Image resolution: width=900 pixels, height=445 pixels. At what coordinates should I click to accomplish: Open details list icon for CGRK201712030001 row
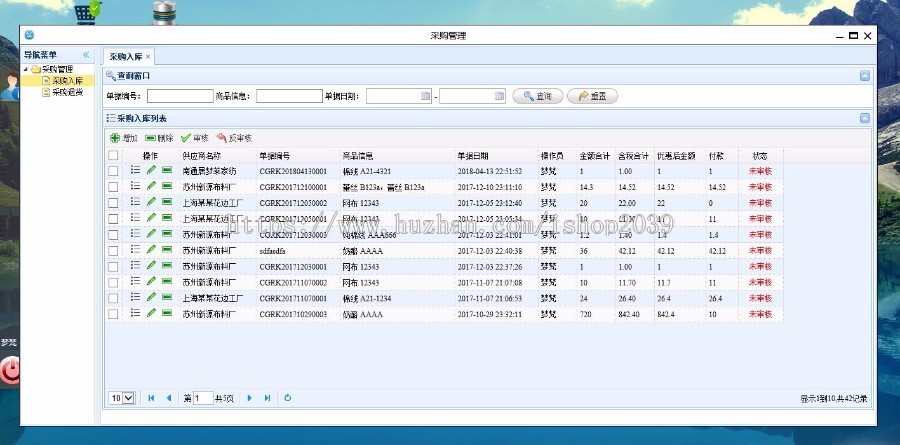click(135, 265)
